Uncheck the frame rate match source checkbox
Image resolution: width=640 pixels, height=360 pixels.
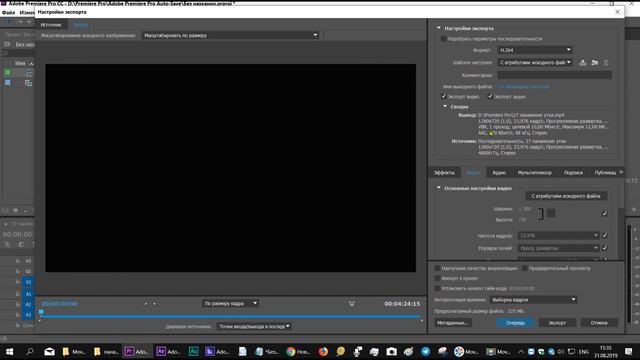[x=604, y=236]
